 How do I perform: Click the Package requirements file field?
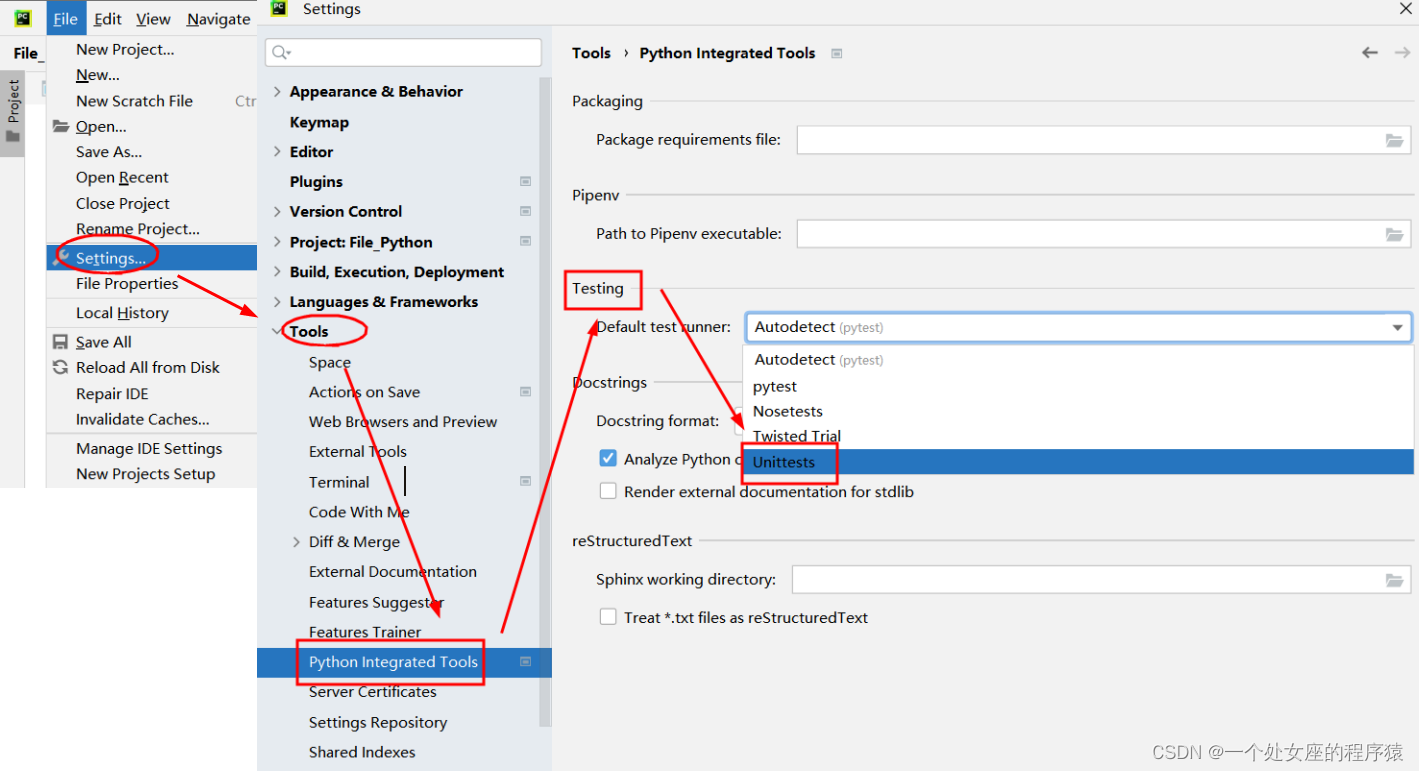click(1104, 140)
